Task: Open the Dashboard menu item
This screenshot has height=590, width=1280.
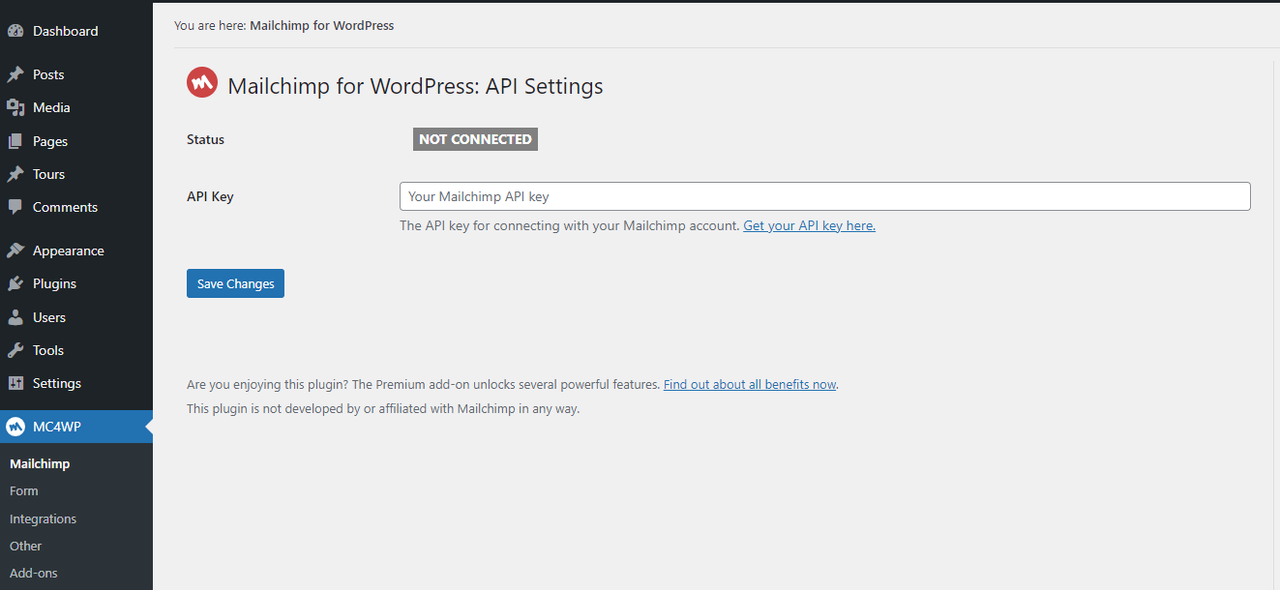Action: (76, 31)
